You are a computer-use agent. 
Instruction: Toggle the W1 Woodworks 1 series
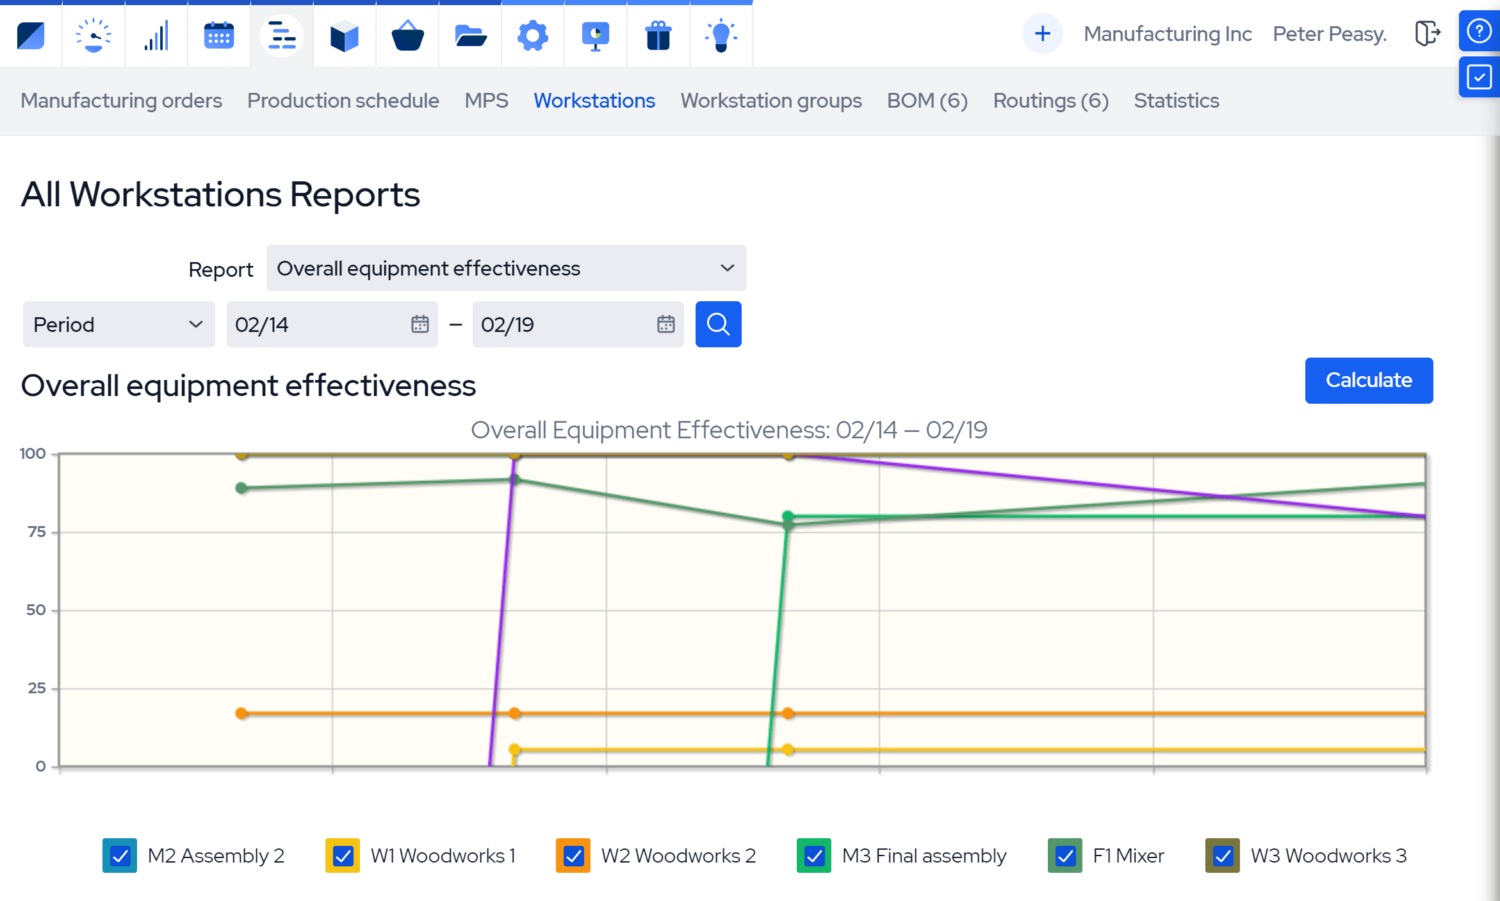343,856
